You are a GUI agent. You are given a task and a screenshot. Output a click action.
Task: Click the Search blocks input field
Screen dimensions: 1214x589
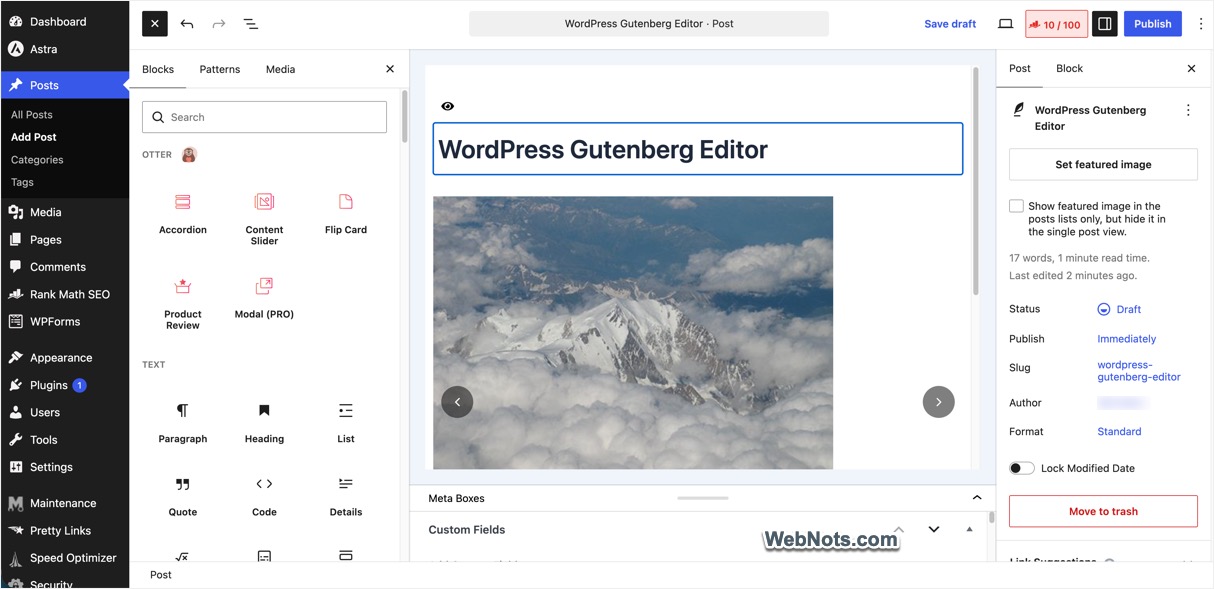point(264,117)
